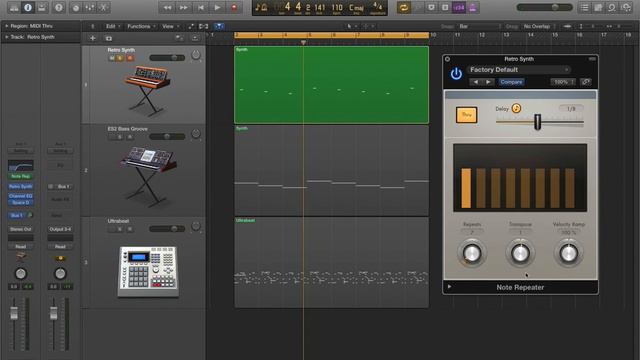Viewport: 640px width, 360px height.
Task: Expand Region MIDI Thru inspector section
Action: coord(6,26)
